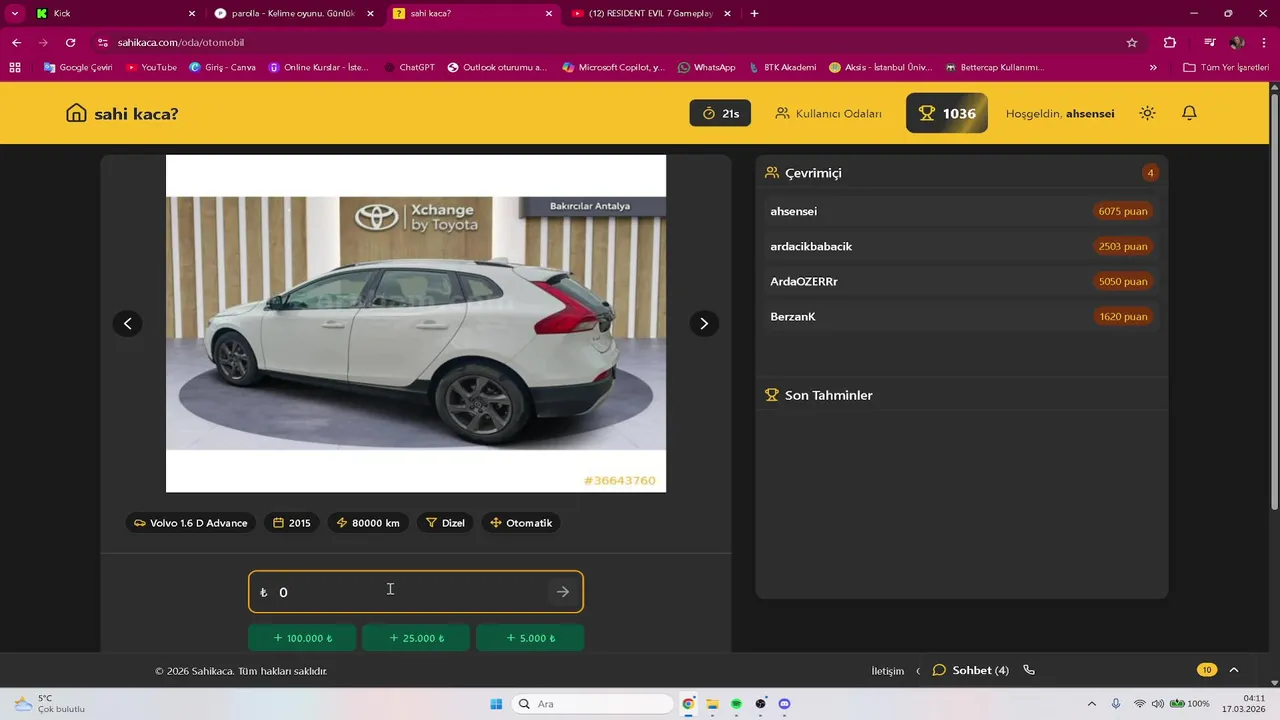Open Chrome from the taskbar
This screenshot has width=1280, height=720.
[x=688, y=704]
